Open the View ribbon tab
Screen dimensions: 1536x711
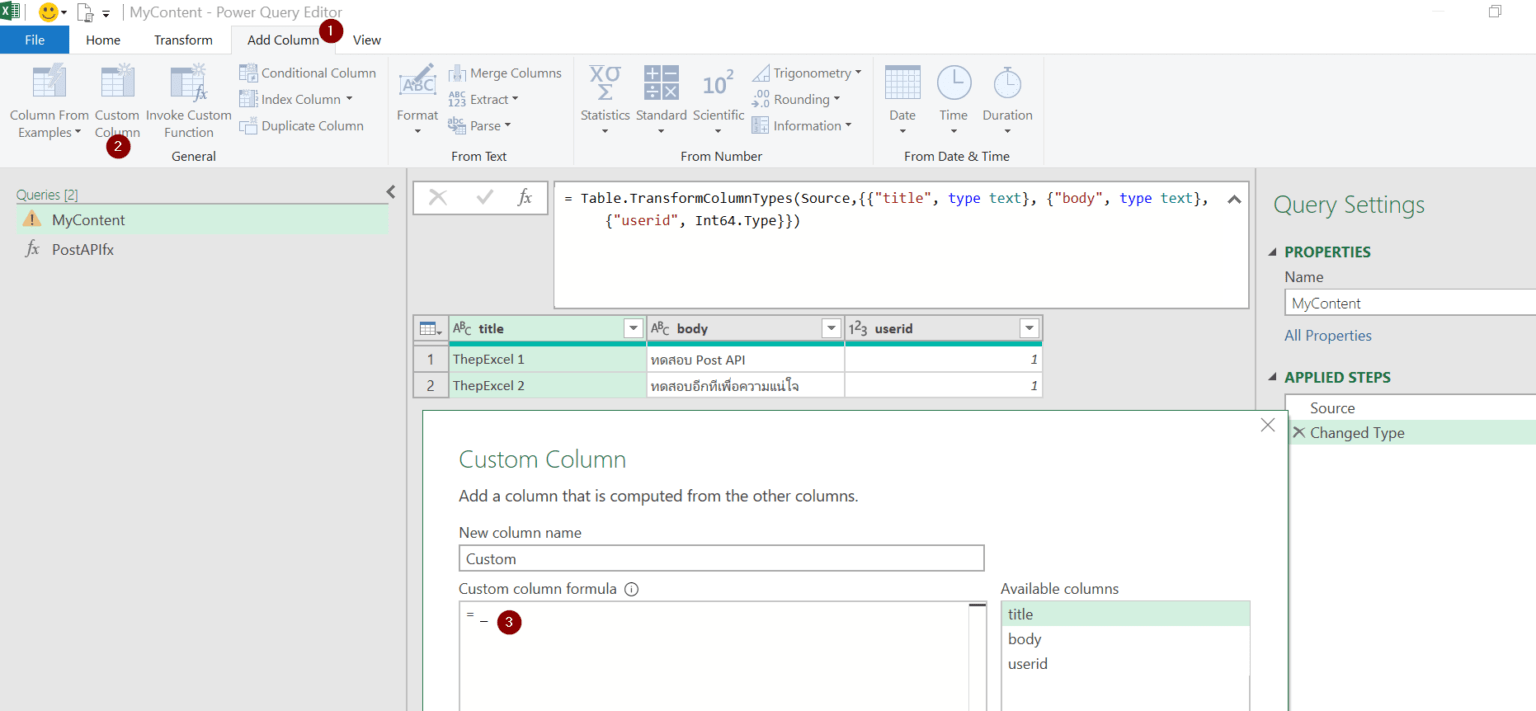(x=367, y=40)
